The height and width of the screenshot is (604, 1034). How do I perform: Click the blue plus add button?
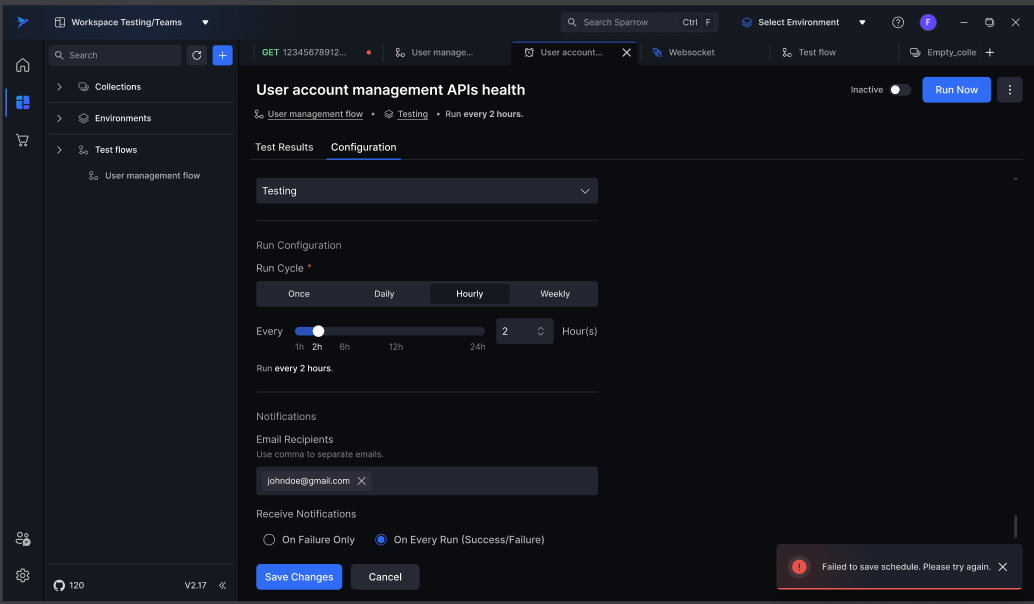(x=222, y=55)
